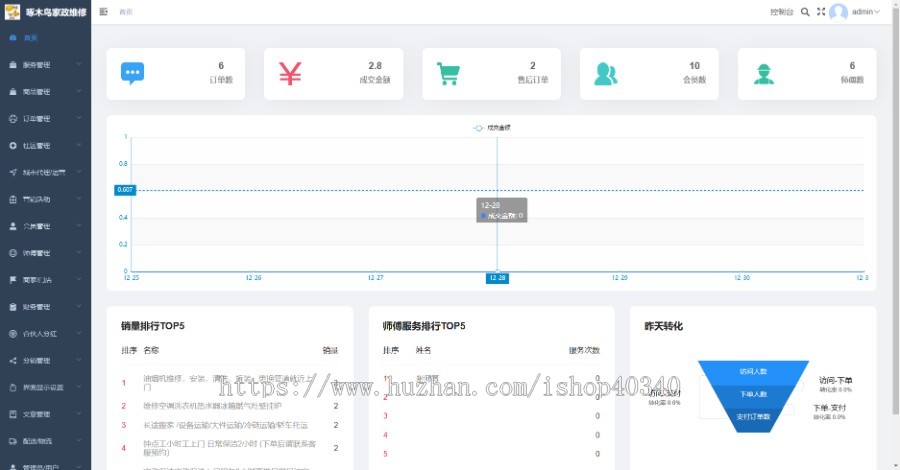Open the search magnifier icon
This screenshot has width=900, height=470.
coord(805,11)
